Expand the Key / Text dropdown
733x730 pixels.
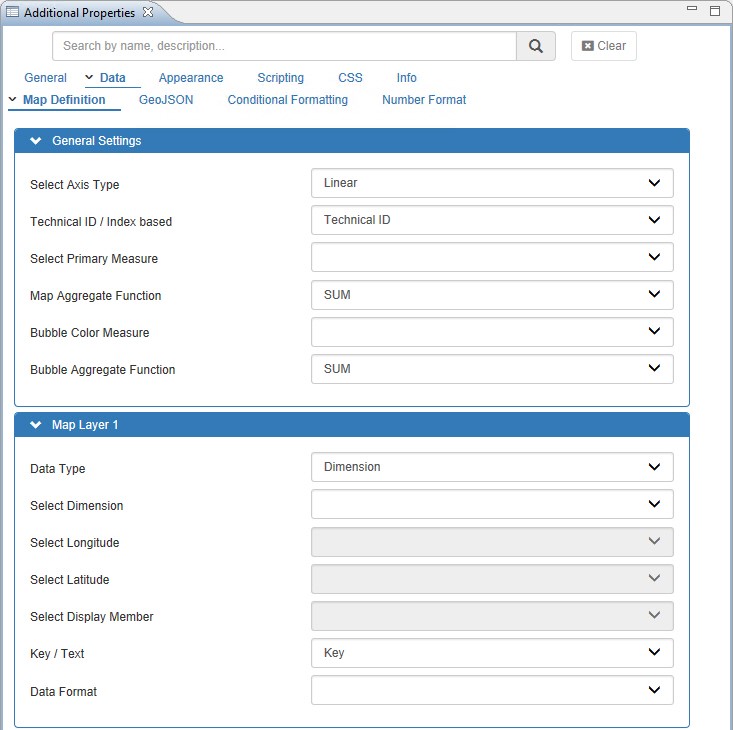(492, 653)
